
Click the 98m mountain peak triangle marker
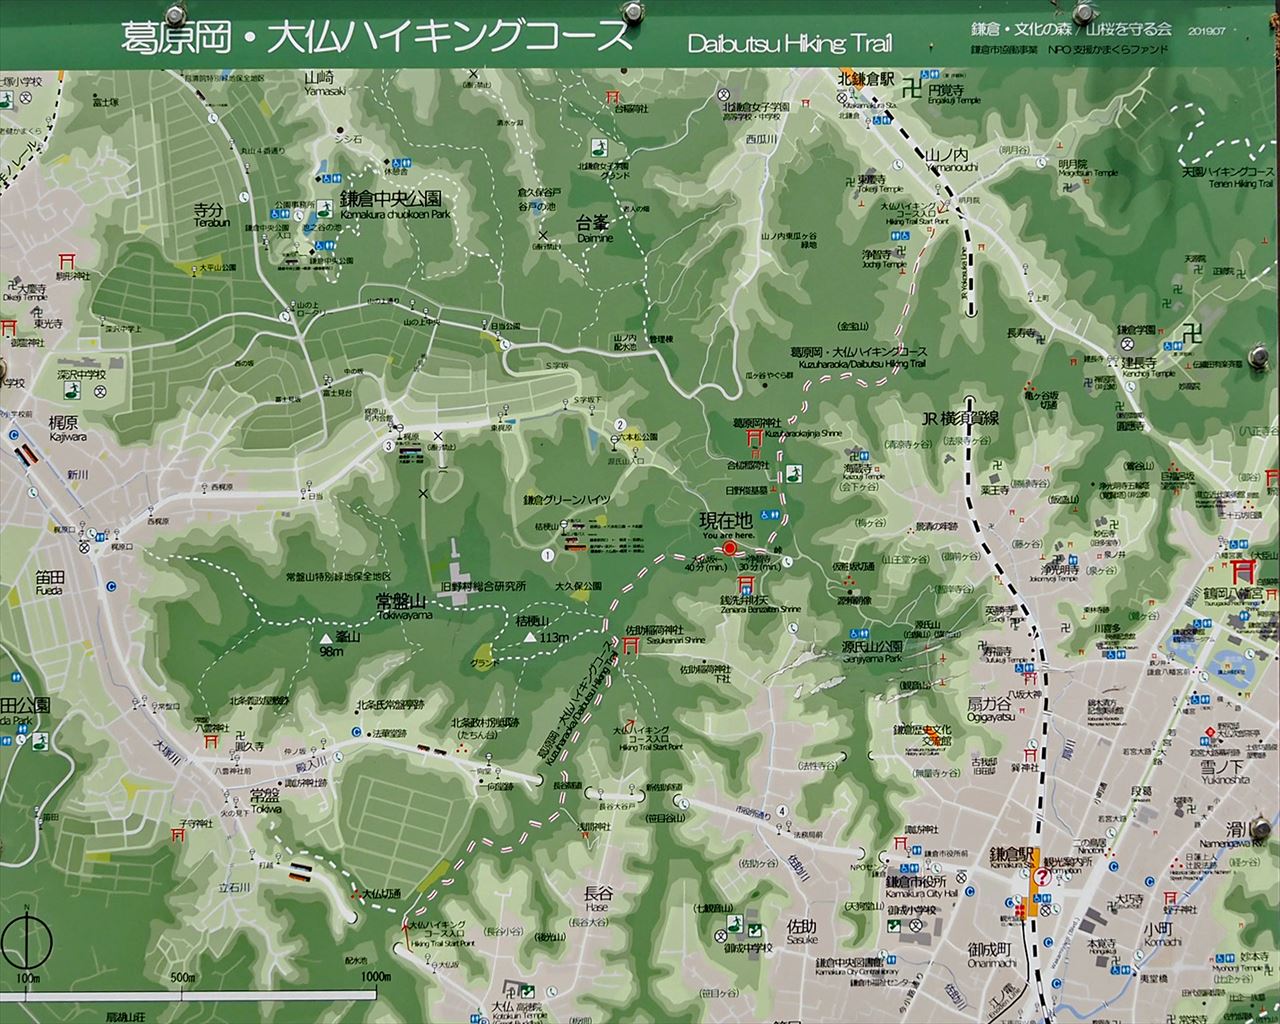[327, 637]
